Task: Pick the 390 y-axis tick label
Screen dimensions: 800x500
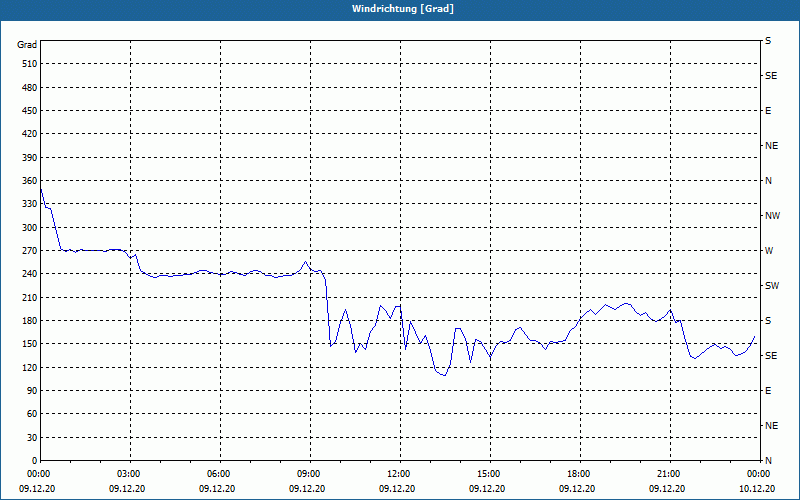Action: (30, 158)
